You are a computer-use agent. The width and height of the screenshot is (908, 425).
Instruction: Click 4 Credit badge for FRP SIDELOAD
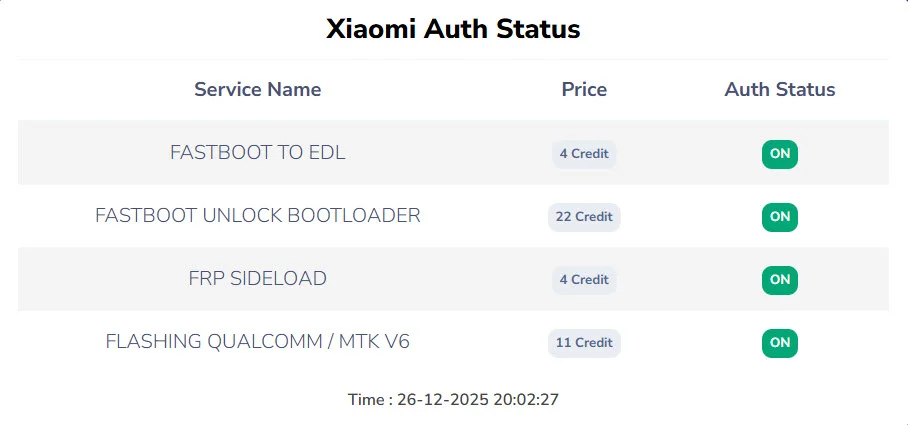tap(584, 280)
